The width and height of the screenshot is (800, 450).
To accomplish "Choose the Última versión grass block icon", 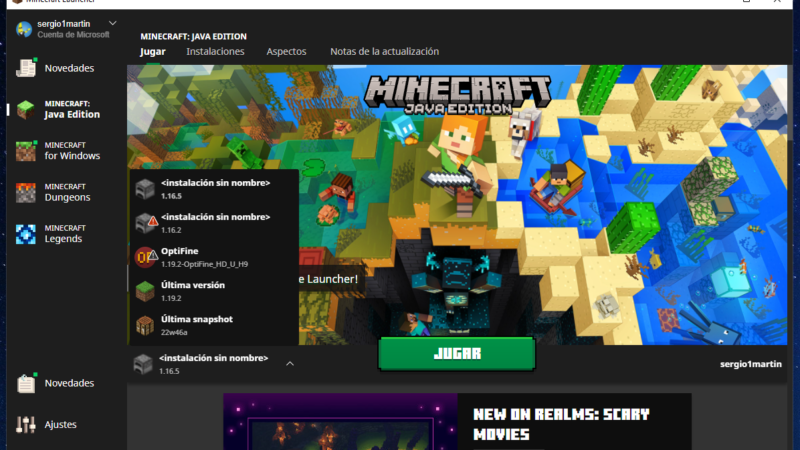I will pyautogui.click(x=145, y=291).
